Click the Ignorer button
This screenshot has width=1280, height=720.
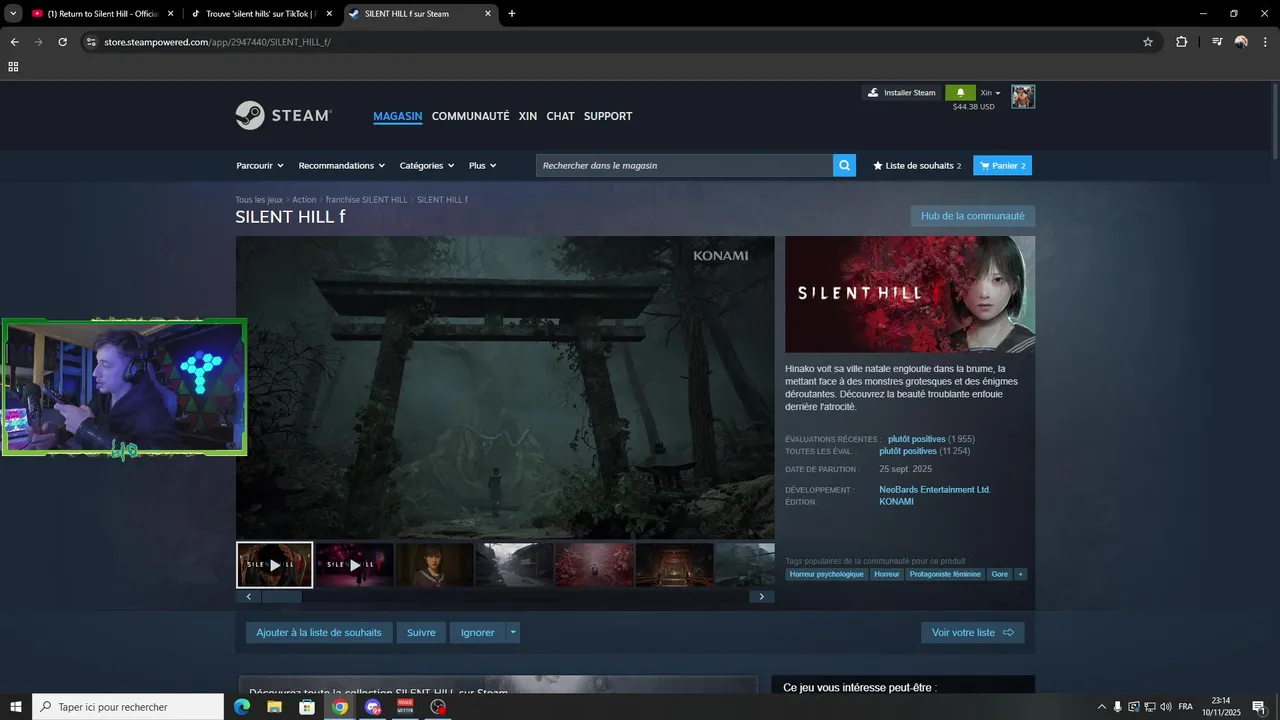point(478,632)
